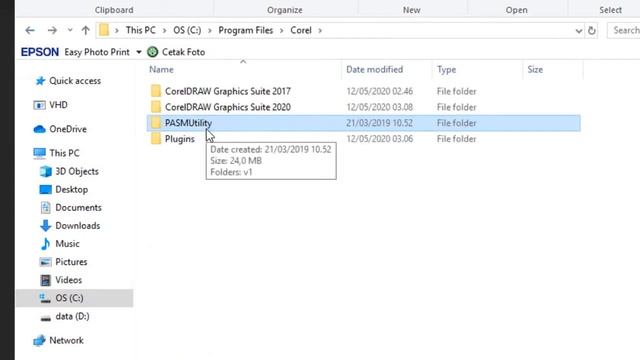Viewport: 640px width, 360px height.
Task: Open Quick access in navigation pane
Action: click(75, 81)
